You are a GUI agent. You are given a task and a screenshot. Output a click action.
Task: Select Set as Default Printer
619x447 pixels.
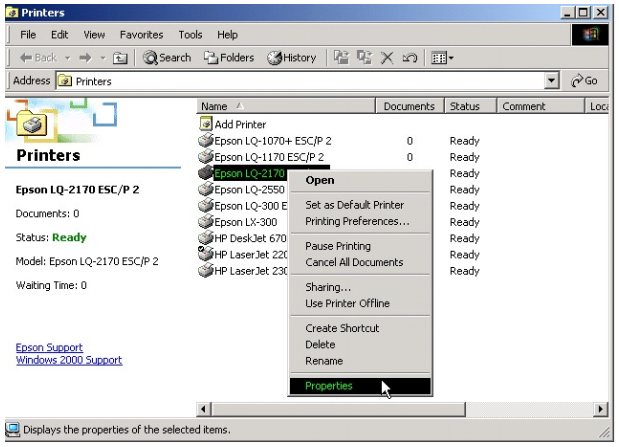(x=354, y=205)
